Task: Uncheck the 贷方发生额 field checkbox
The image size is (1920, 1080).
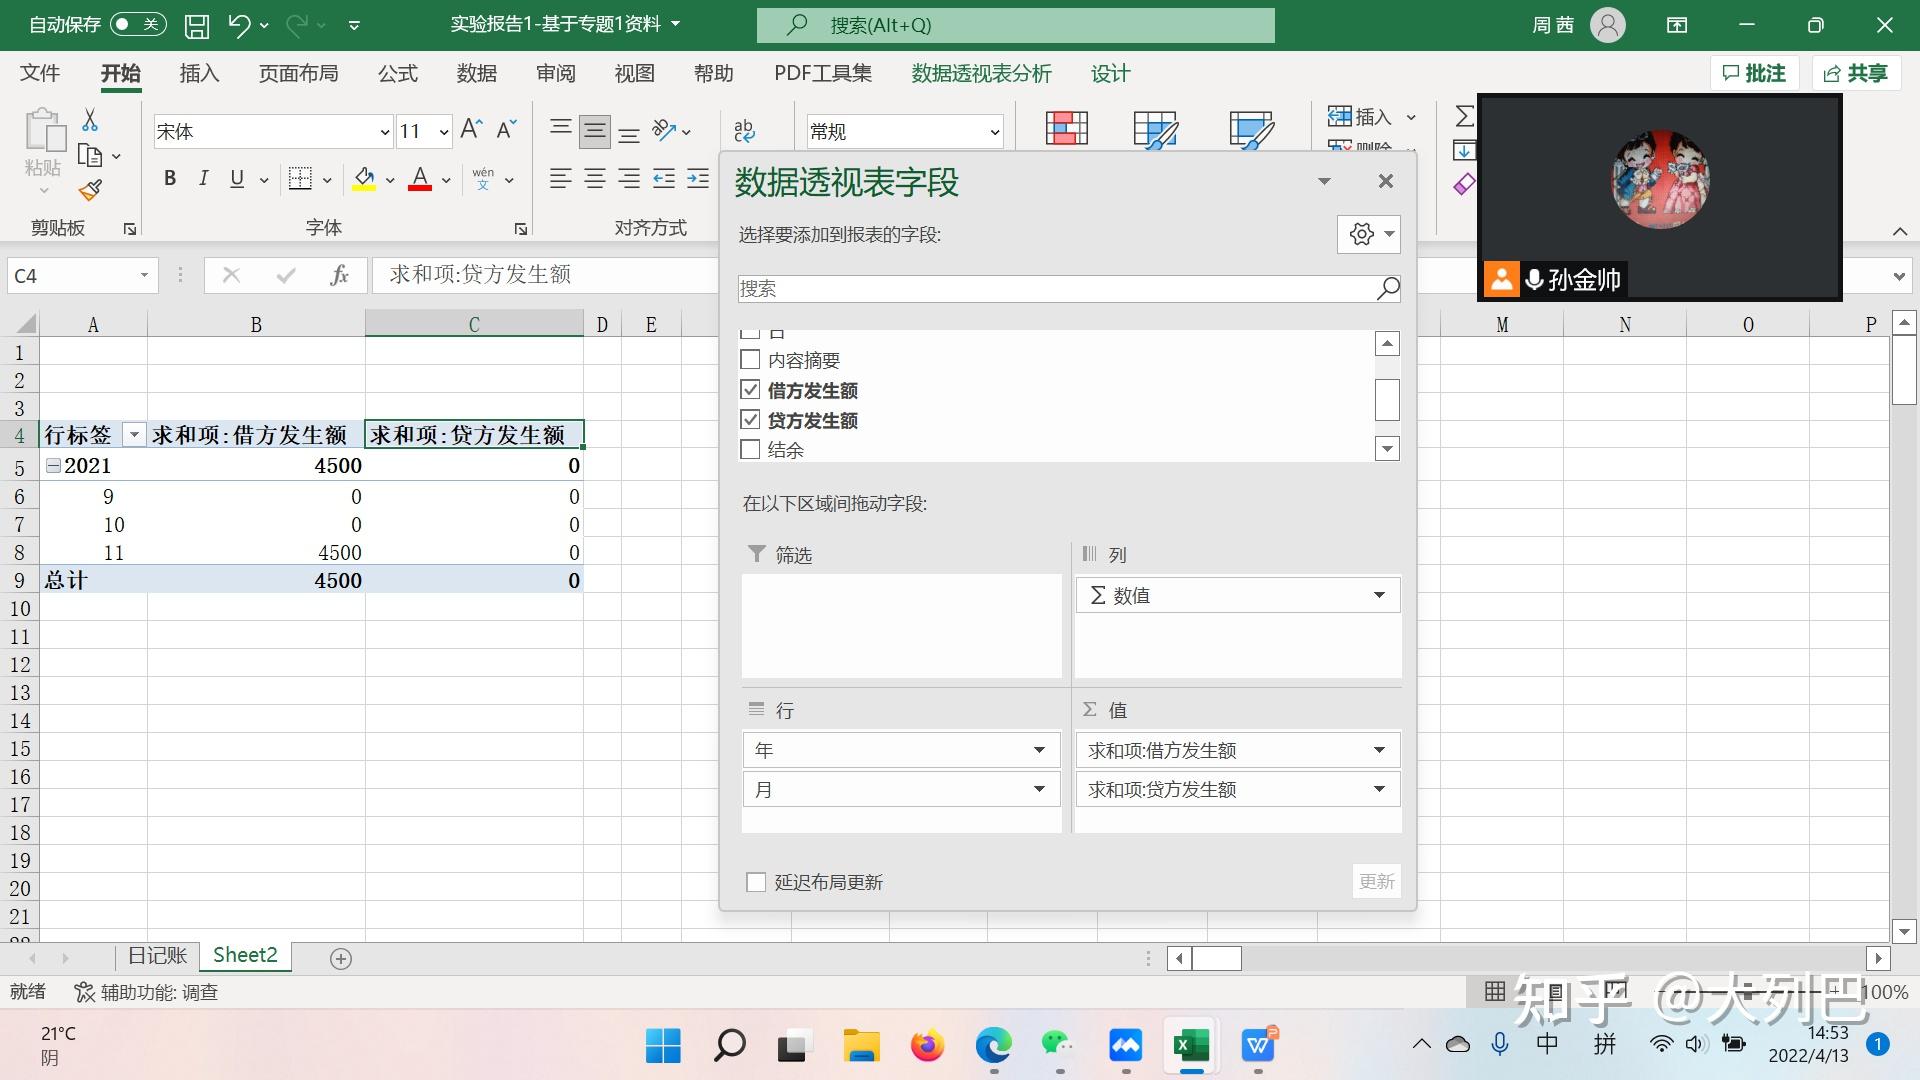Action: [750, 420]
